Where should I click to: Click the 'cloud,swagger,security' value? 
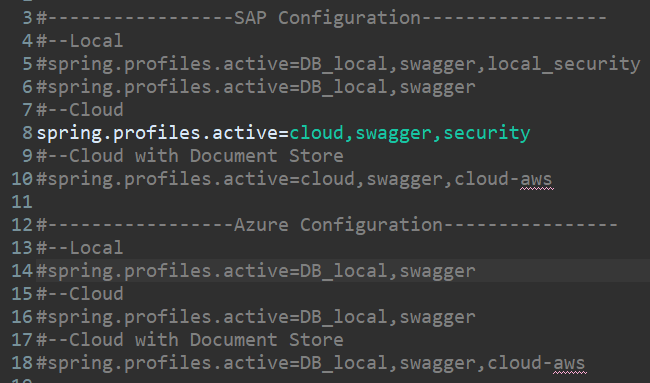(x=410, y=133)
